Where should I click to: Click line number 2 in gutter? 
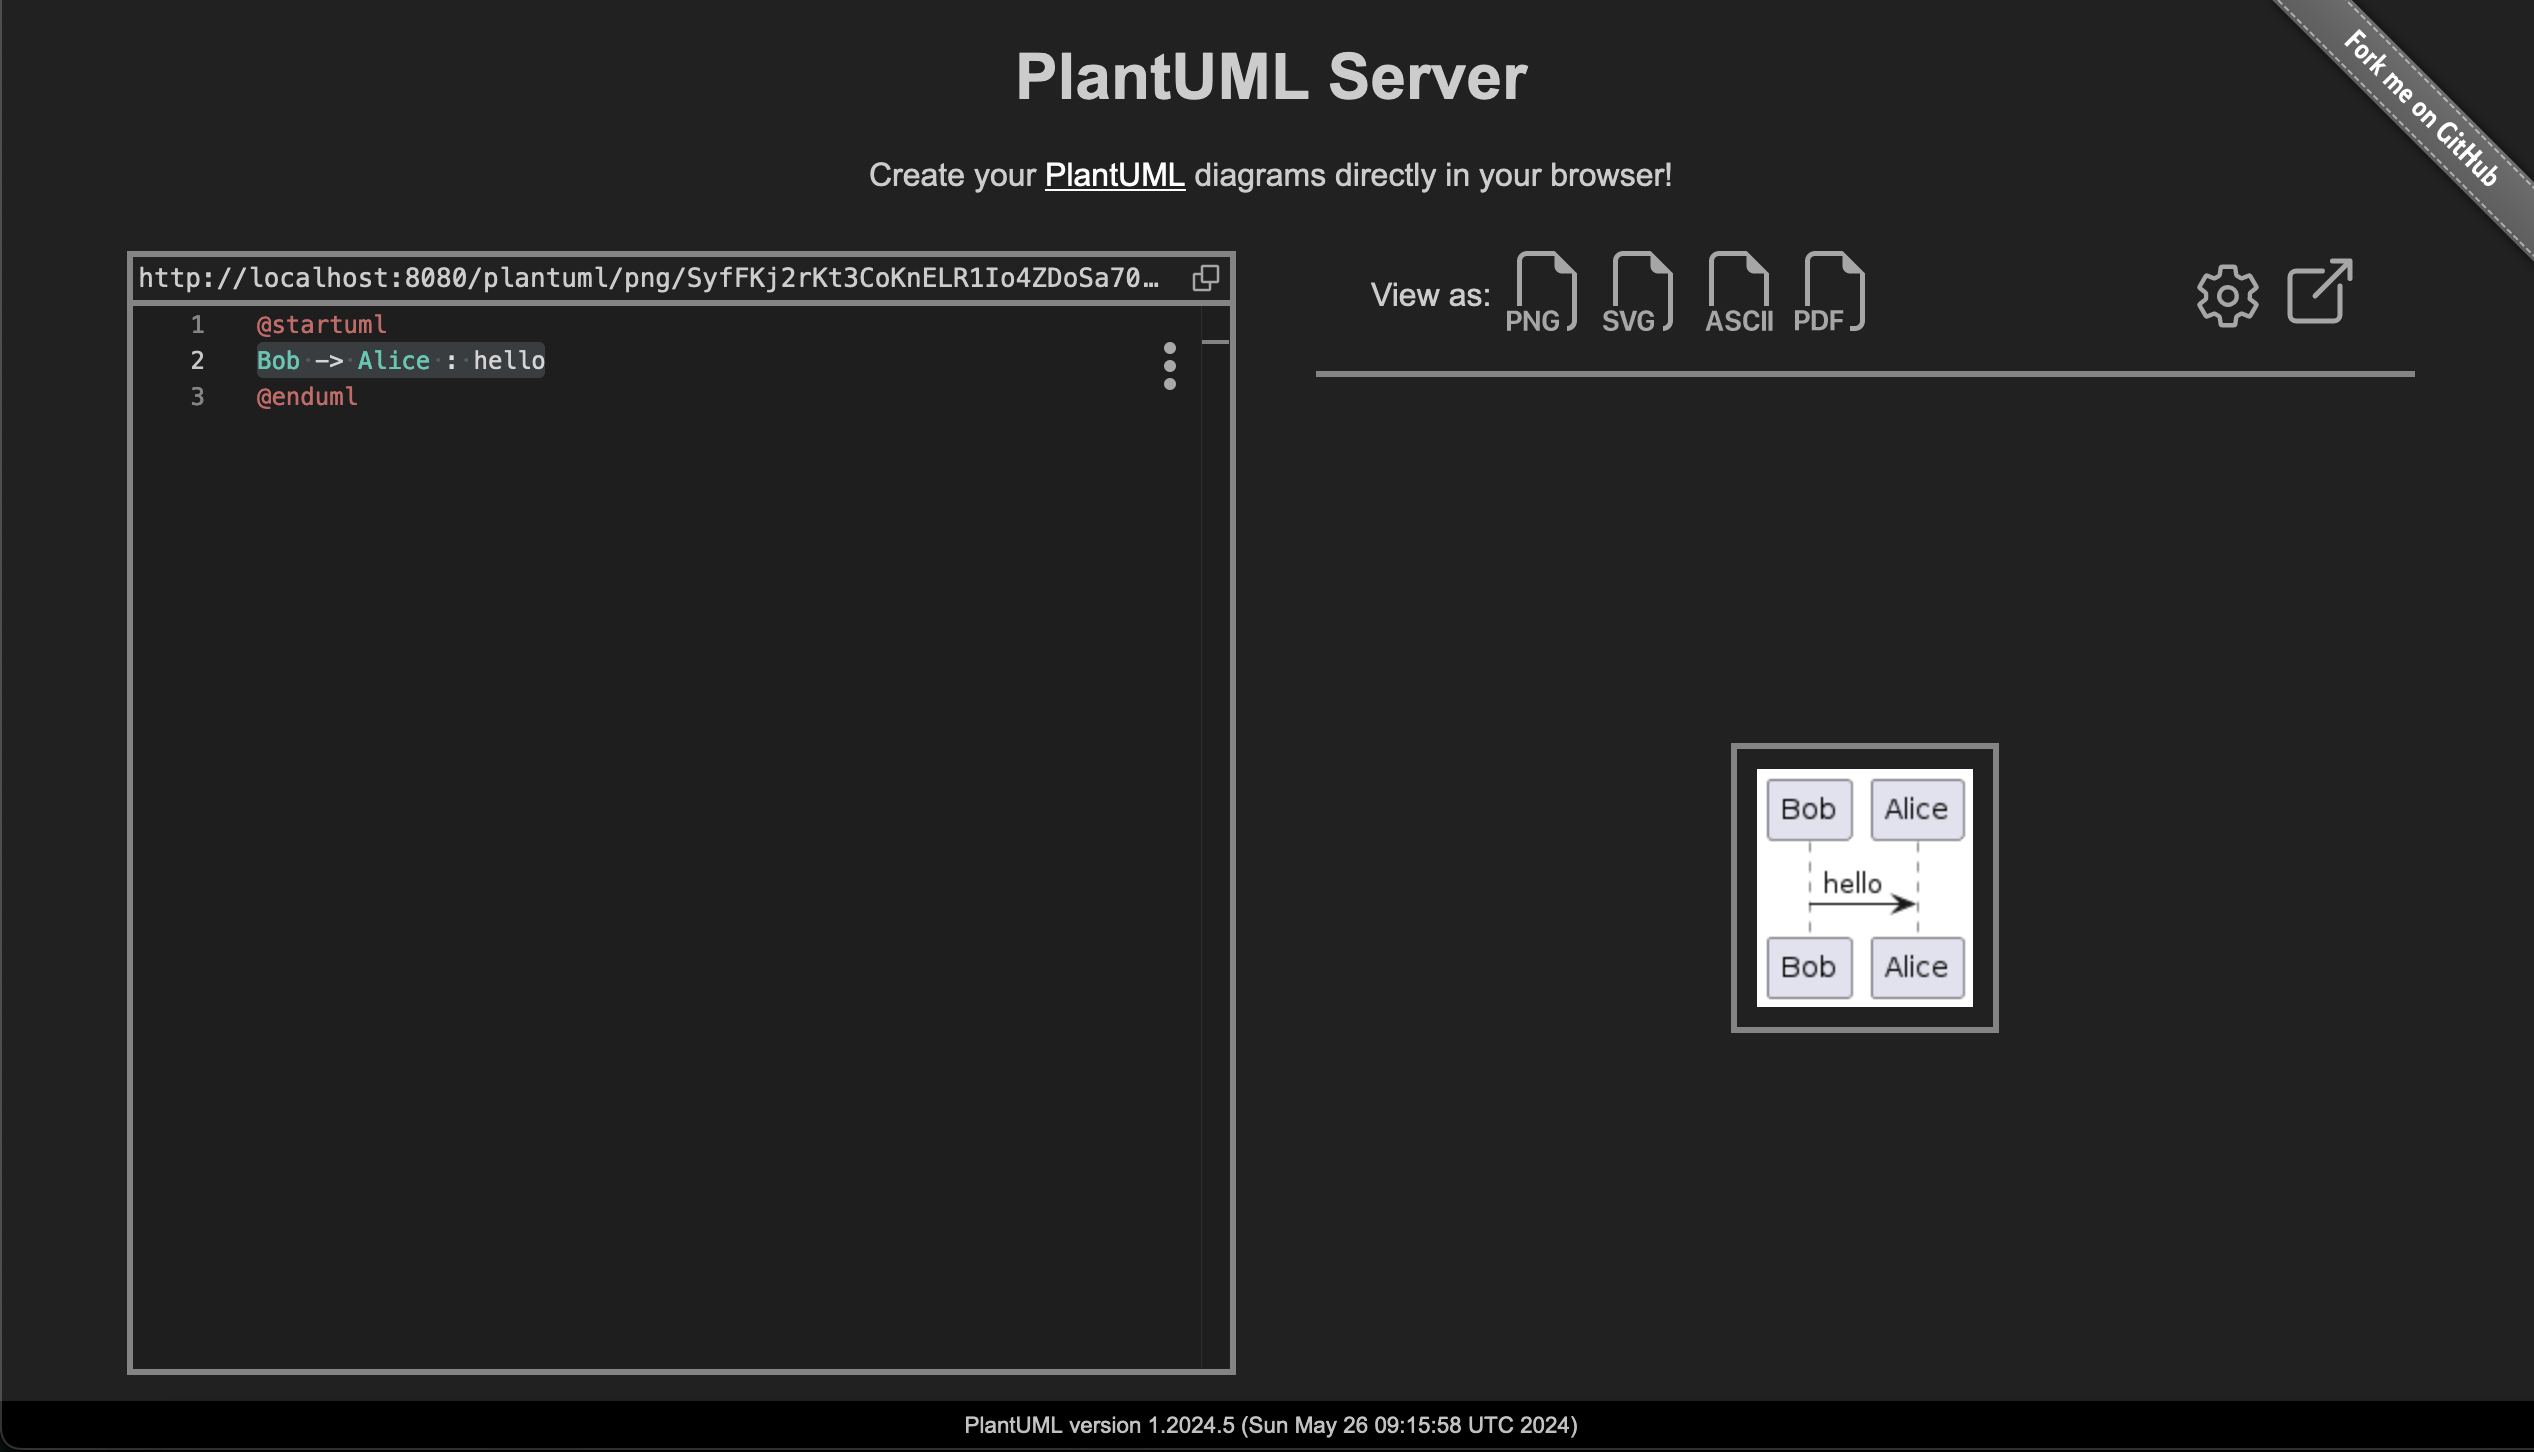[x=198, y=361]
